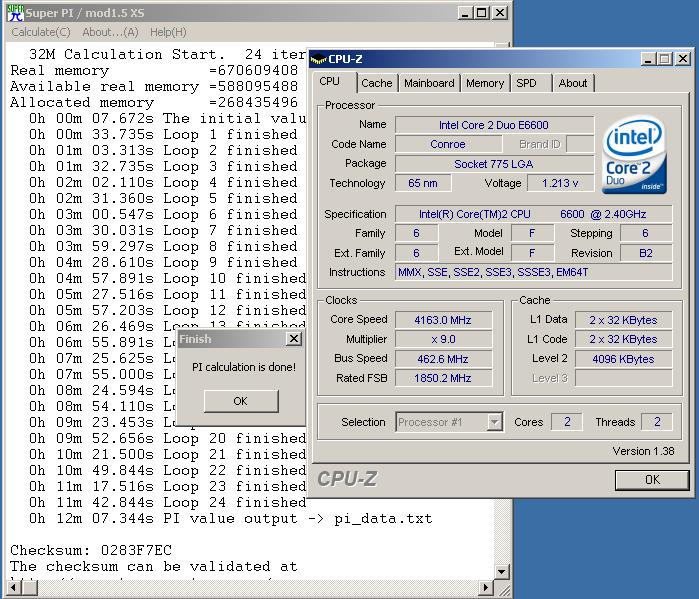699x599 pixels.
Task: Click the Super PI title bar icon
Action: point(15,12)
